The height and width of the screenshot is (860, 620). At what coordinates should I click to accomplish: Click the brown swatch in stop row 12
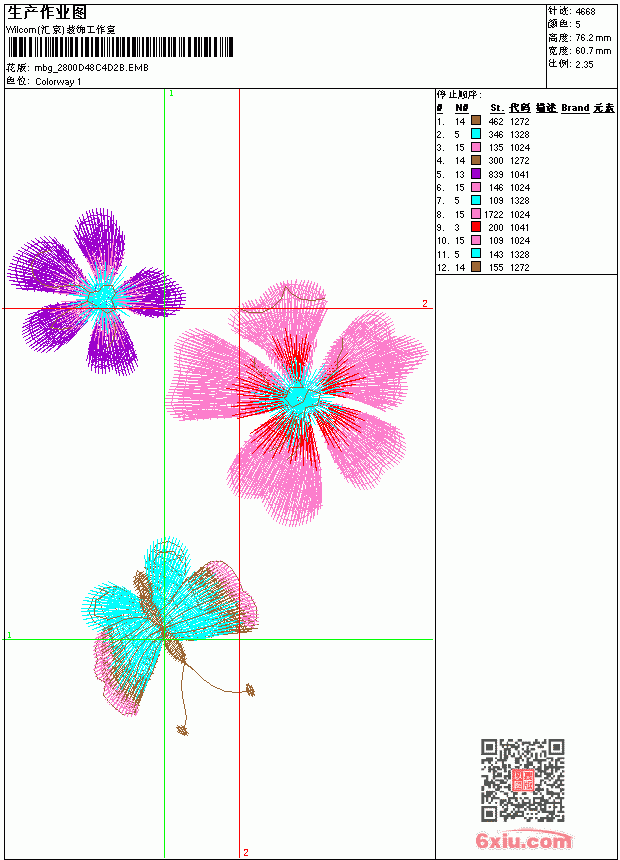(476, 267)
